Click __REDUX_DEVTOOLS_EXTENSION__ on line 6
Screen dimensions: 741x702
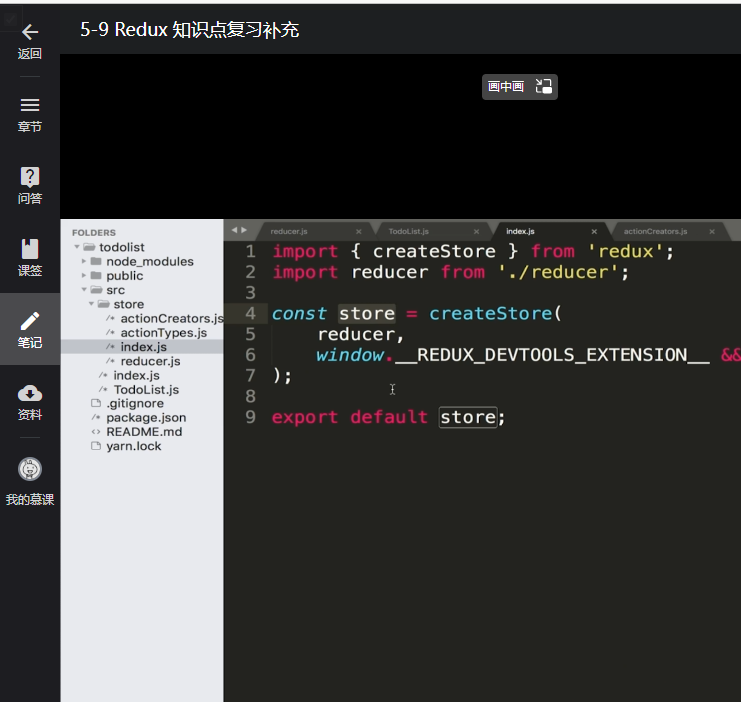[551, 355]
